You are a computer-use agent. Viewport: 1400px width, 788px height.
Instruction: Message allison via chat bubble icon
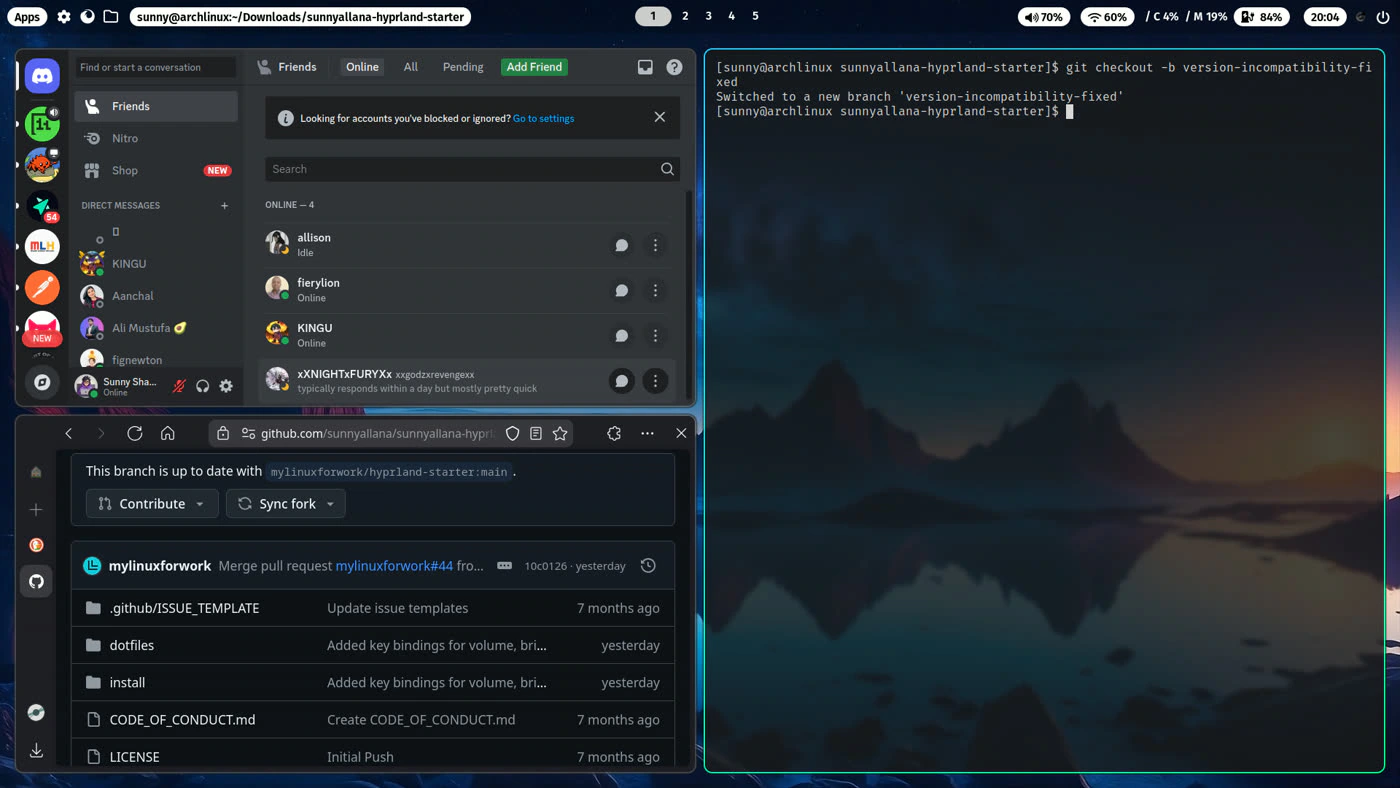pos(621,245)
